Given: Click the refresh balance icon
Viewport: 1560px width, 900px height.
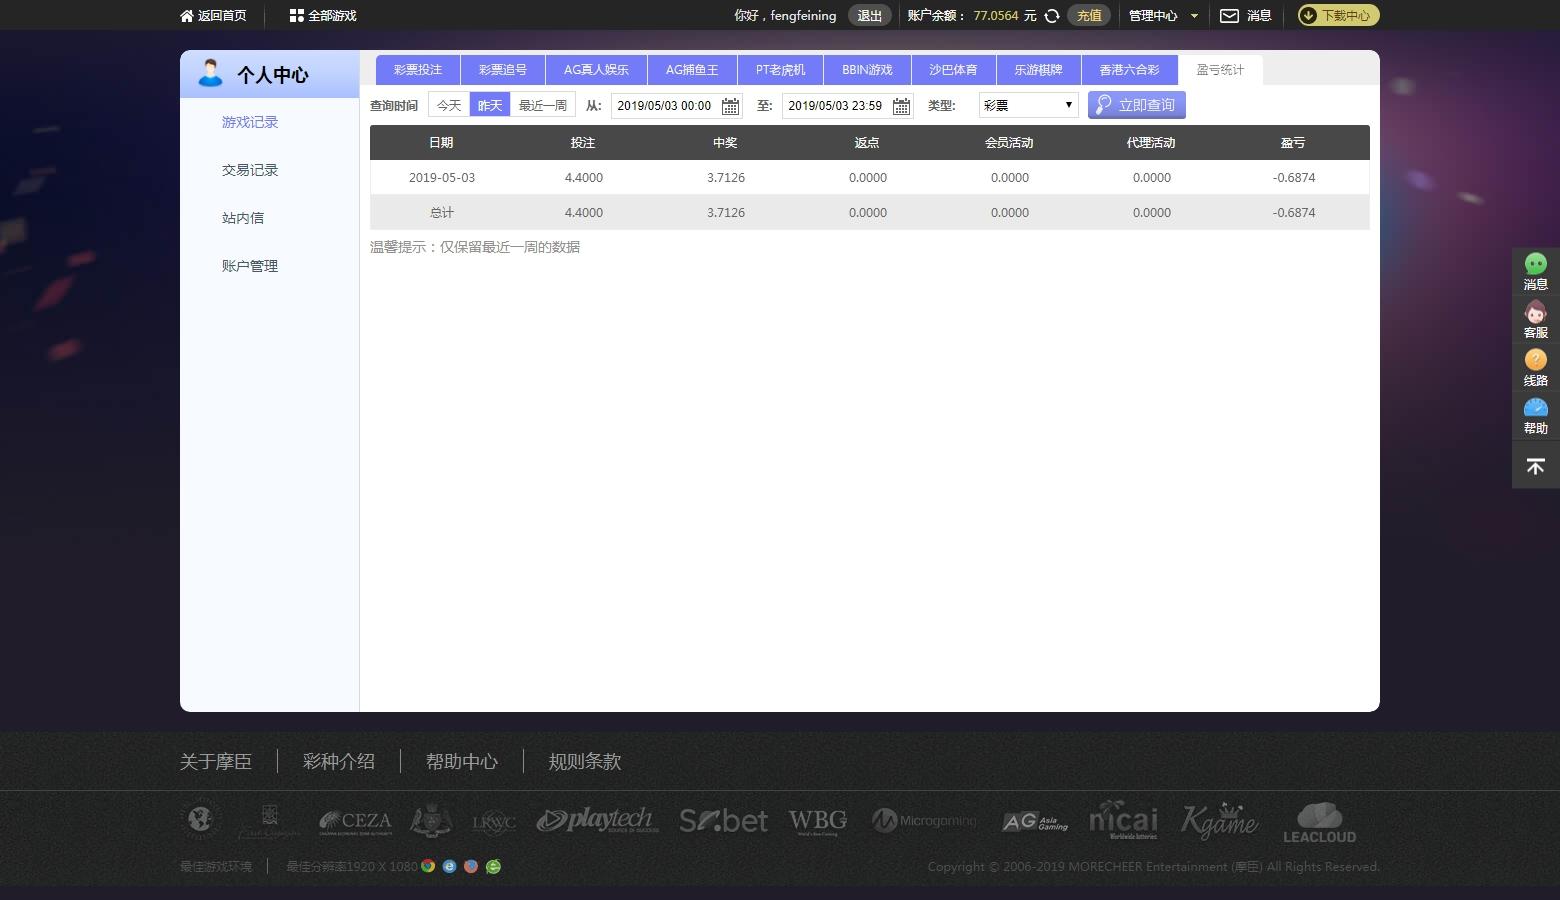Looking at the screenshot, I should point(1051,16).
